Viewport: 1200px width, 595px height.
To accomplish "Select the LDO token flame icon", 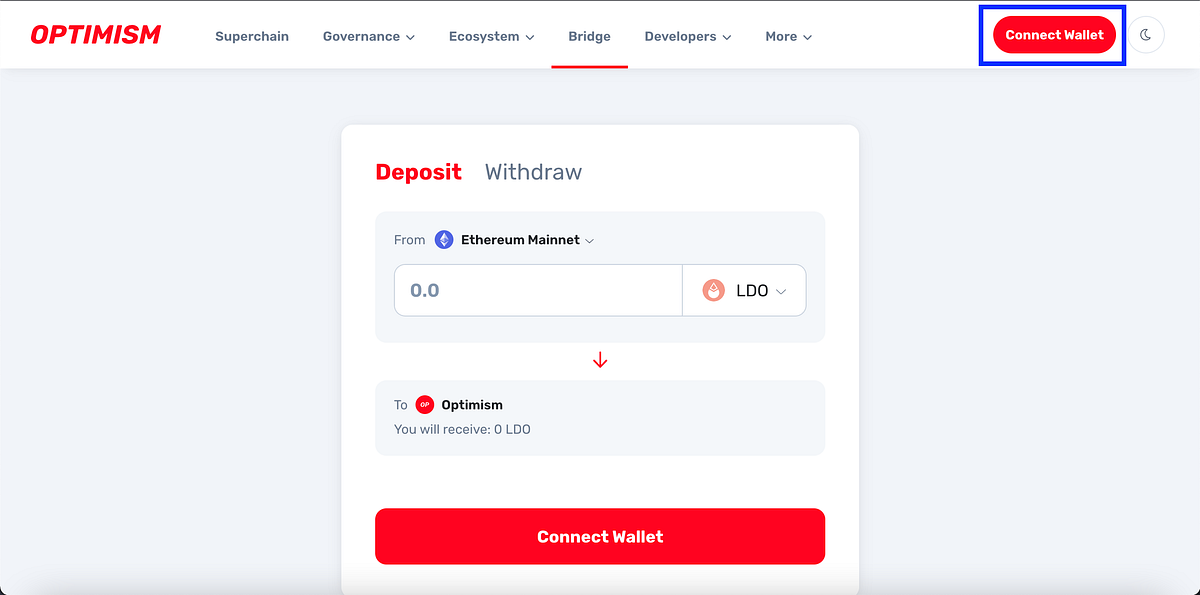I will pos(714,289).
